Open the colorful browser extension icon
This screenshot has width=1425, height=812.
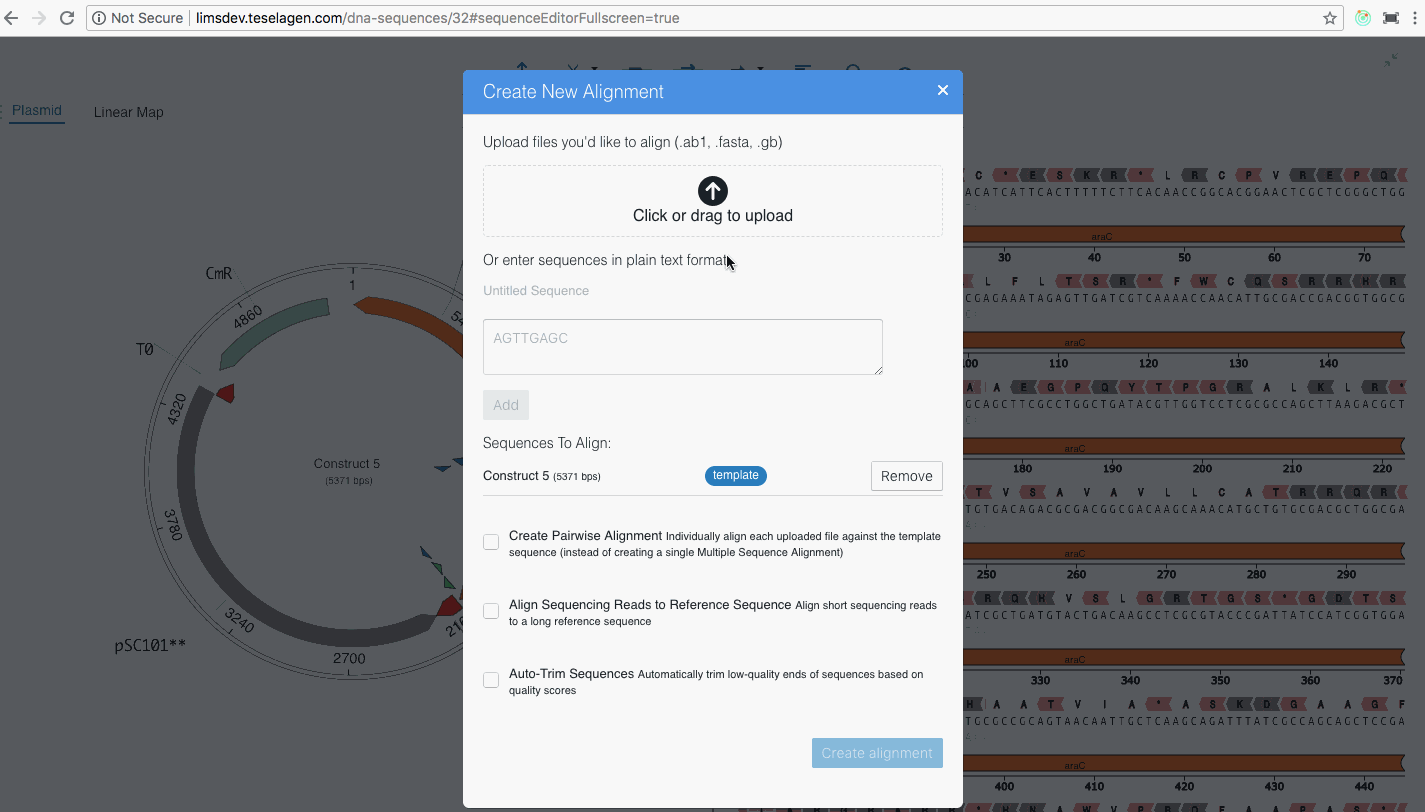point(1362,18)
